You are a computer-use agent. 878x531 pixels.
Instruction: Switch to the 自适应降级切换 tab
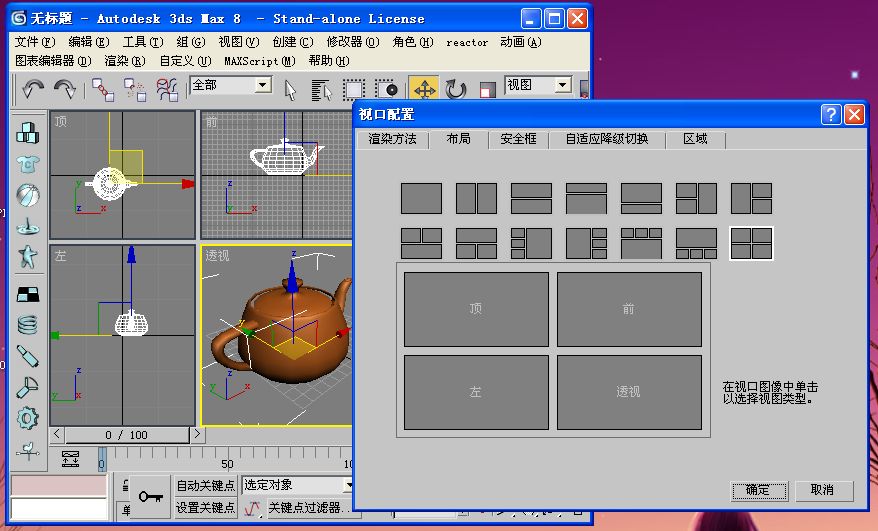pyautogui.click(x=607, y=139)
